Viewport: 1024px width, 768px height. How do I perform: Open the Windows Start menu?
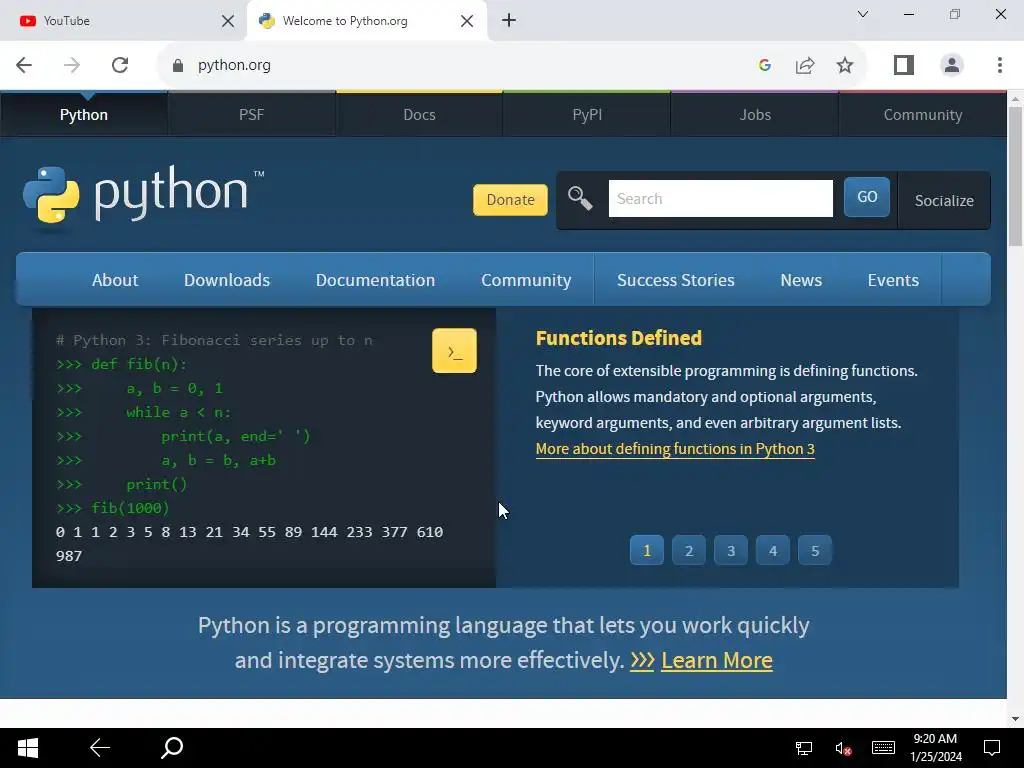[x=27, y=748]
